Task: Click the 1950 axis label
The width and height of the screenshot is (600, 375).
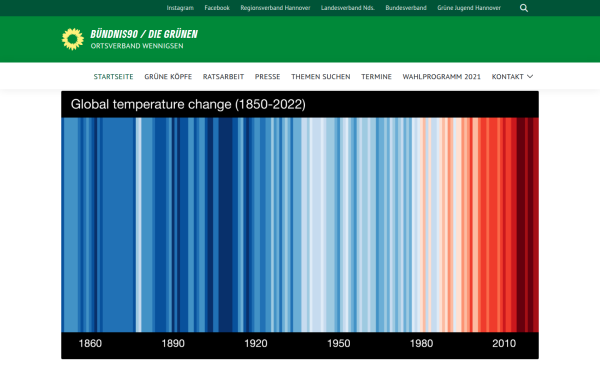Action: (x=339, y=343)
